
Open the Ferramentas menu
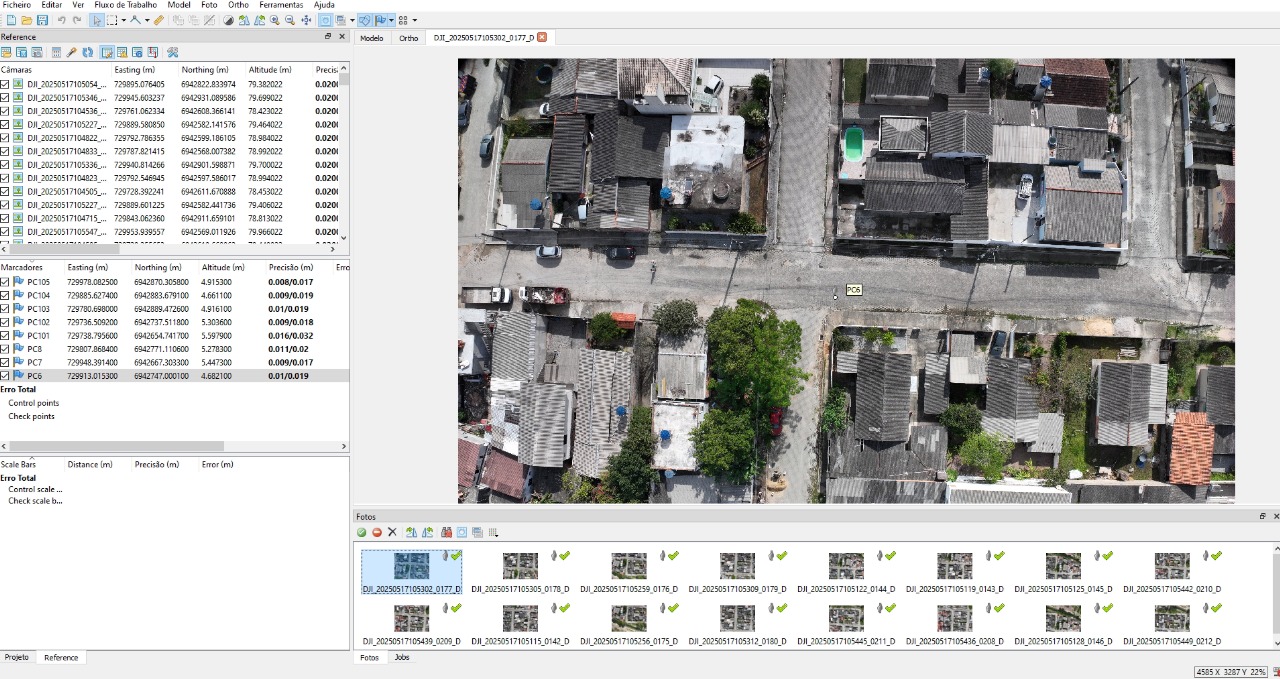coord(281,5)
